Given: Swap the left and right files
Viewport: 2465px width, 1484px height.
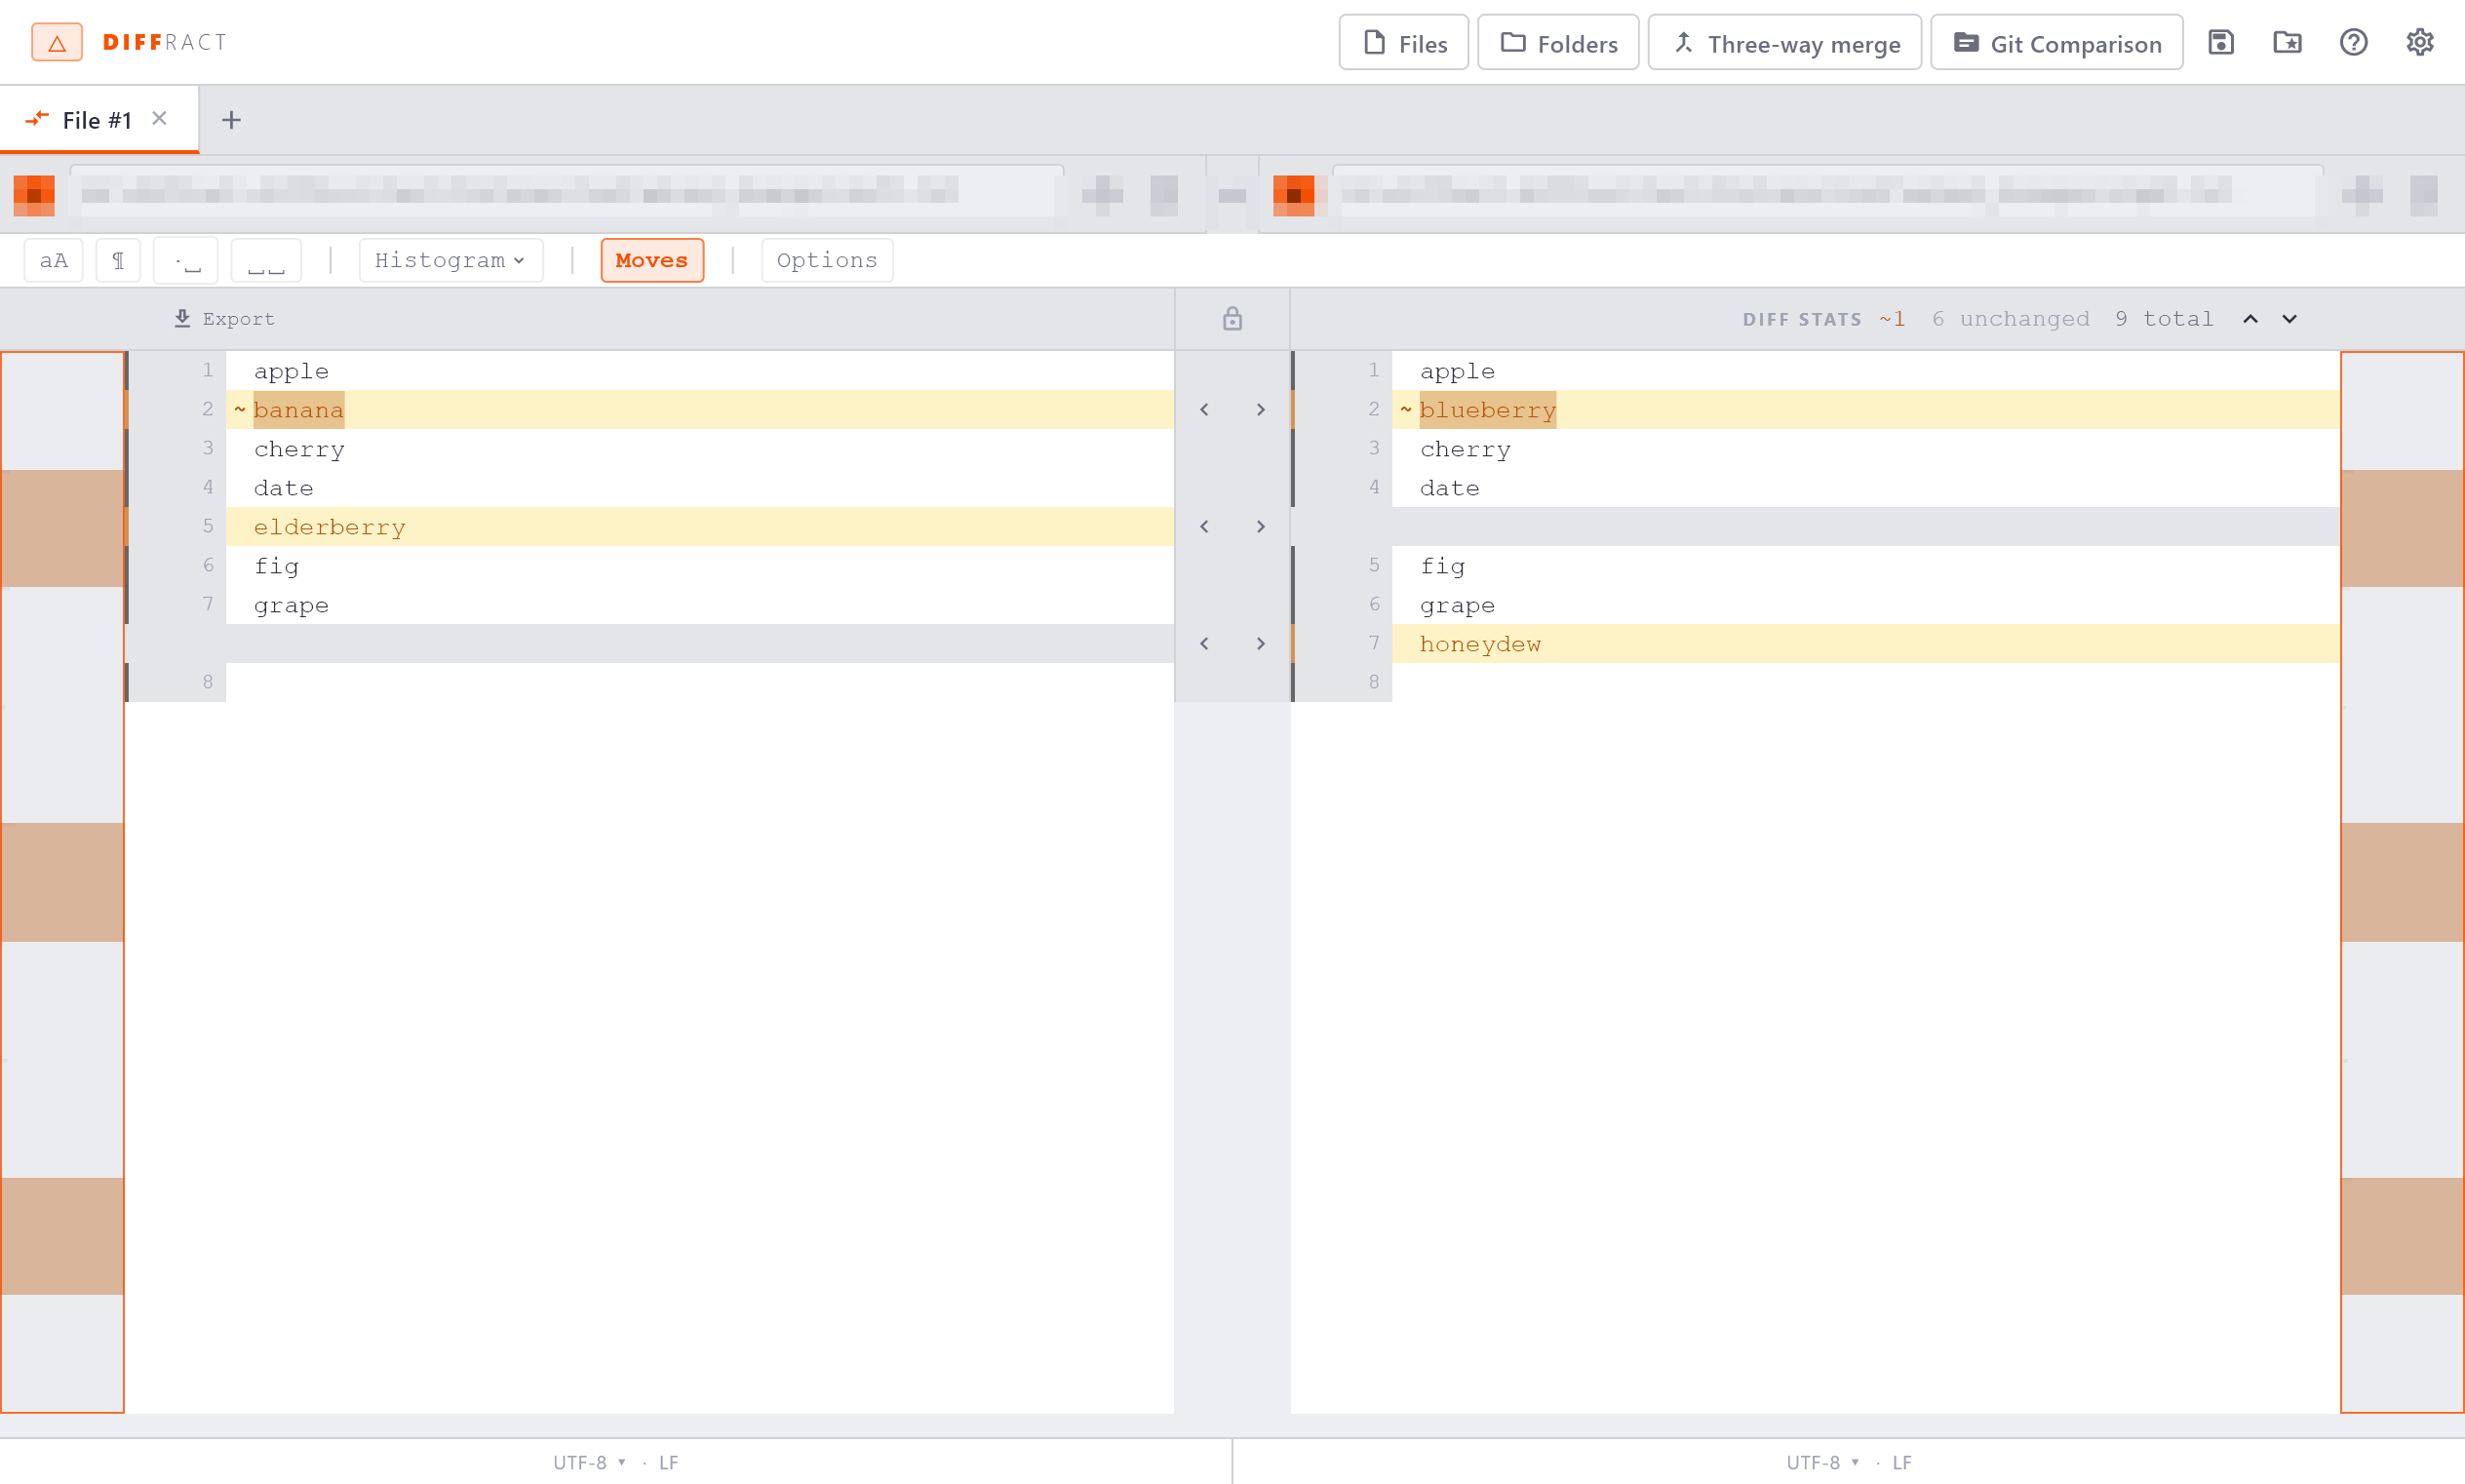Looking at the screenshot, I should coord(1232,195).
